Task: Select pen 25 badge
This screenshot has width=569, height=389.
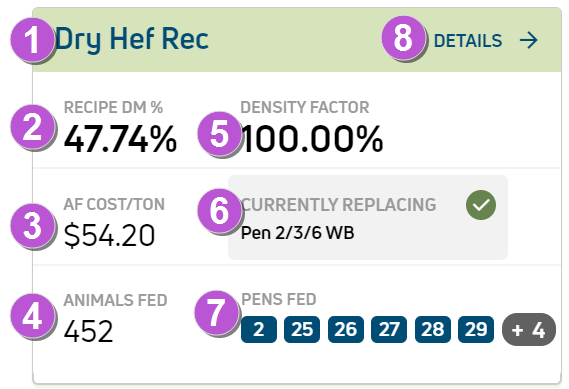Action: point(302,329)
